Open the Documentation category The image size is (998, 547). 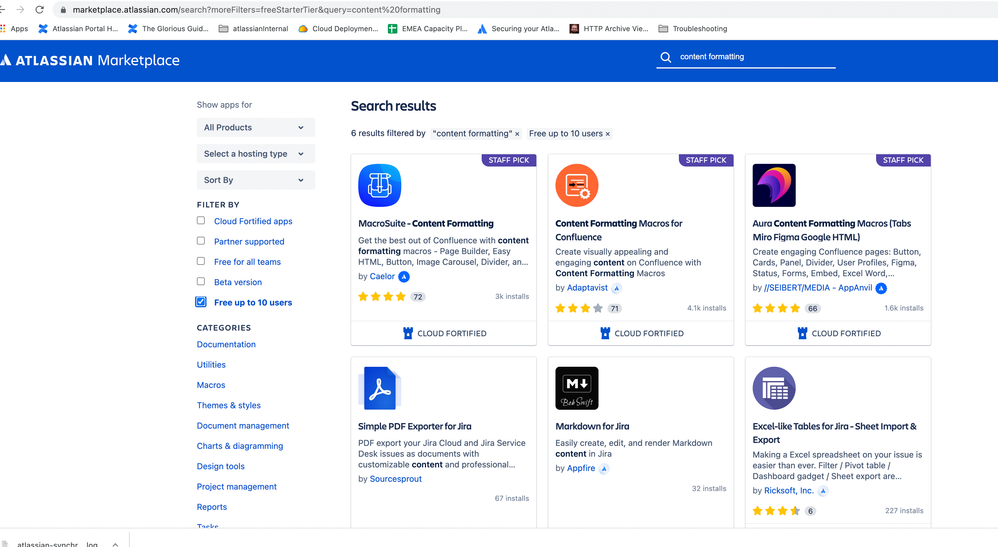click(x=226, y=345)
